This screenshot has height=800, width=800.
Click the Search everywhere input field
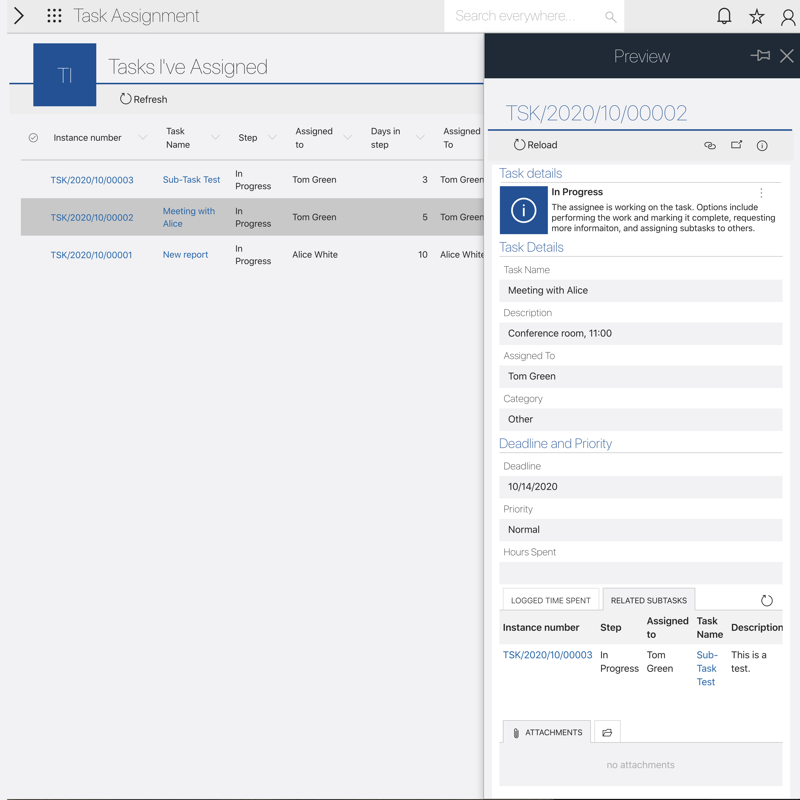[x=525, y=16]
